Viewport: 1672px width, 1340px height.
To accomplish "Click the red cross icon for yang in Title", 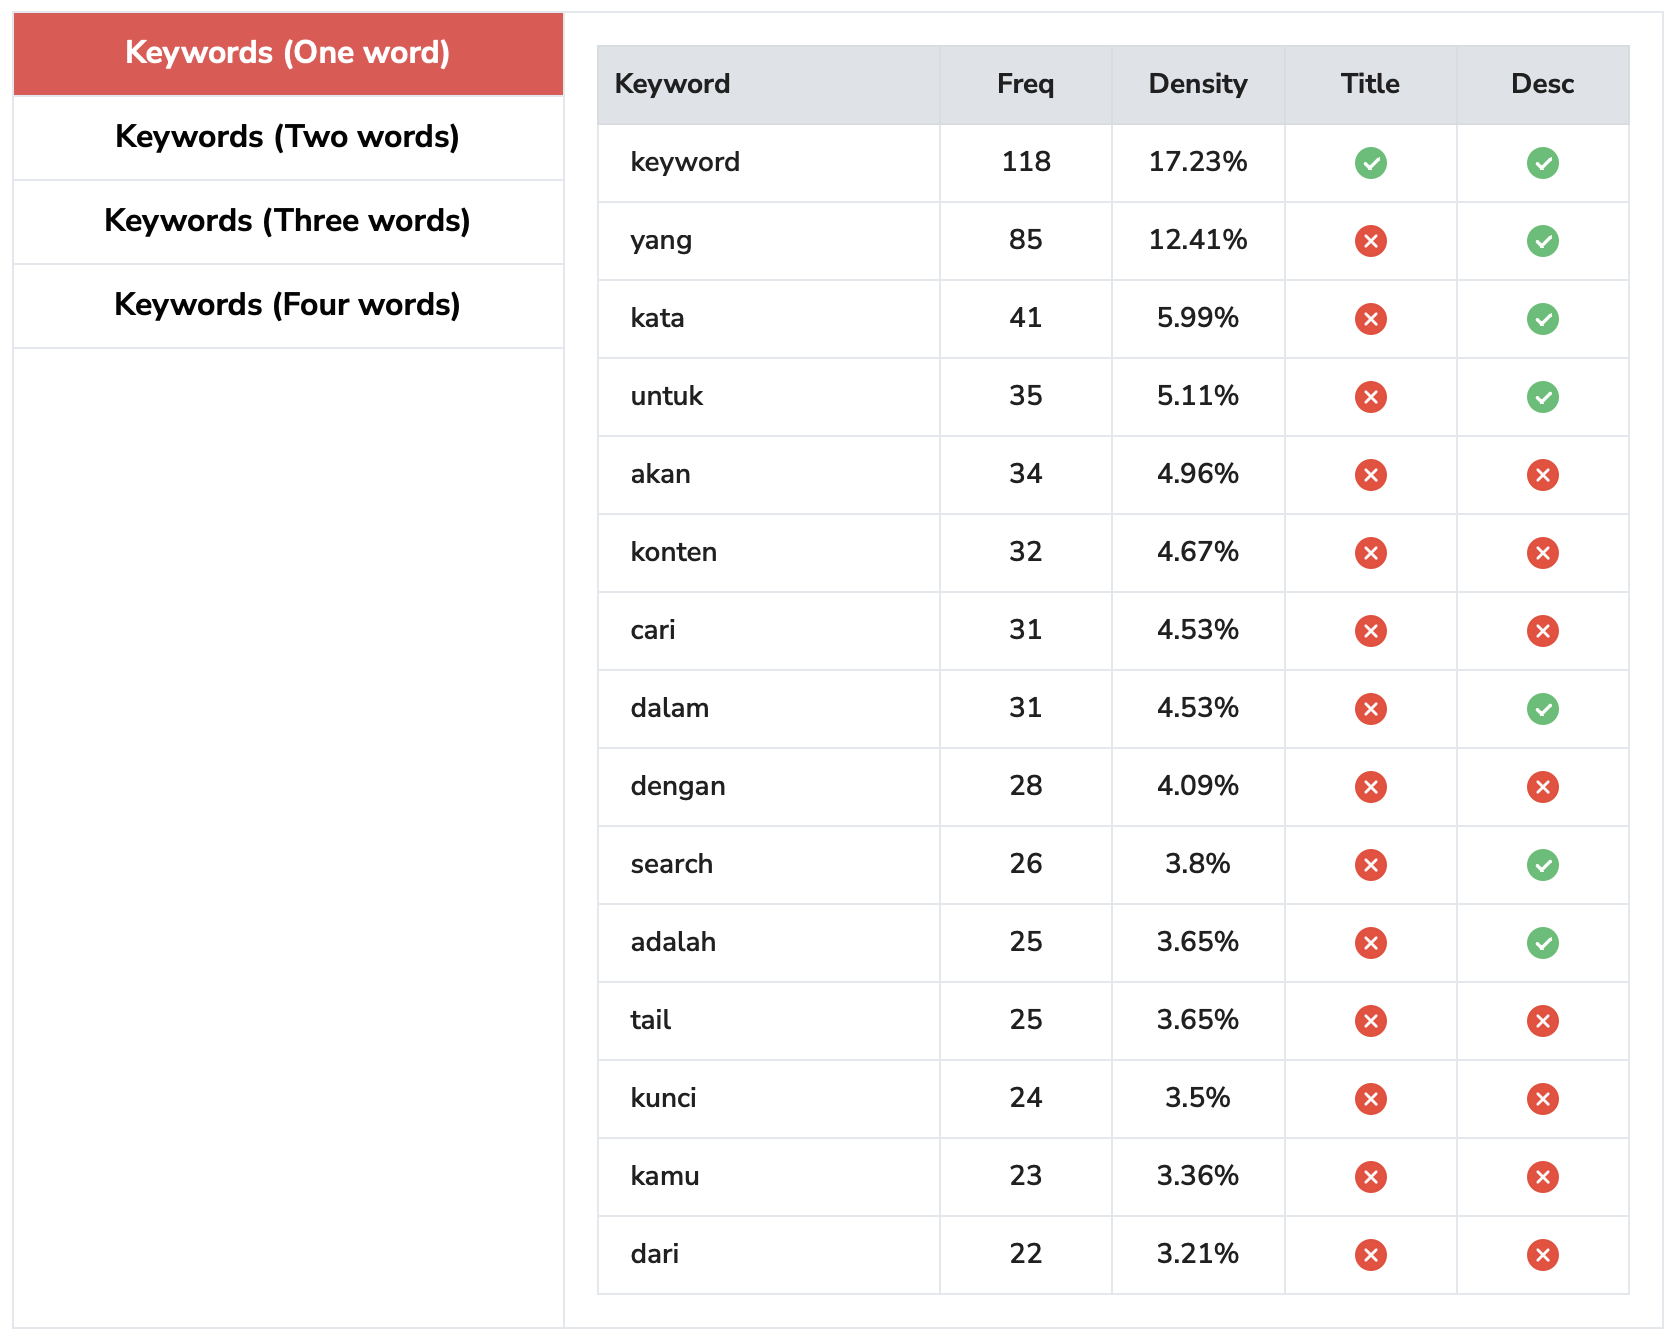I will 1370,241.
